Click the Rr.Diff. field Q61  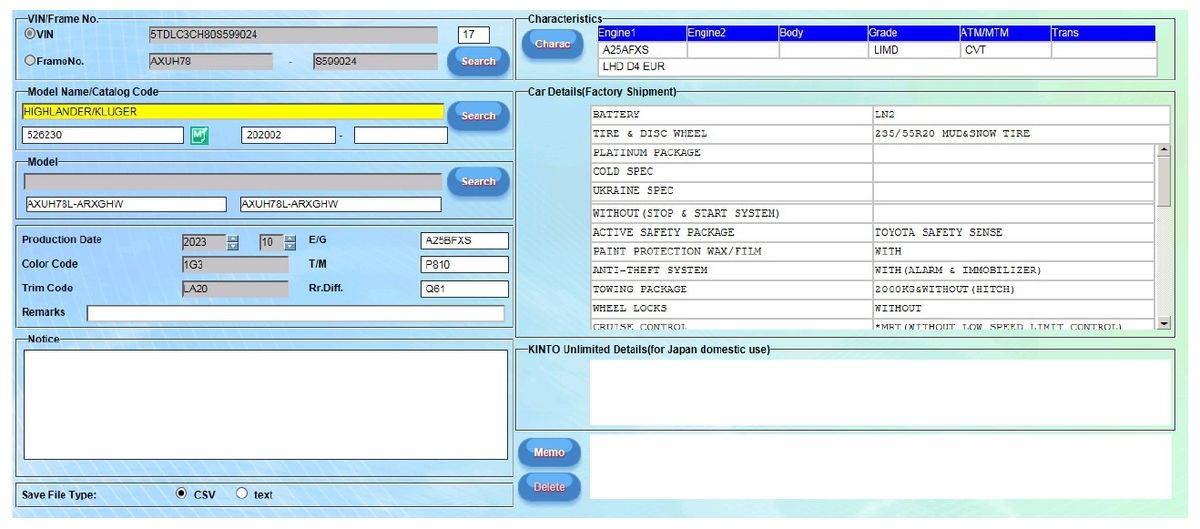tap(465, 289)
